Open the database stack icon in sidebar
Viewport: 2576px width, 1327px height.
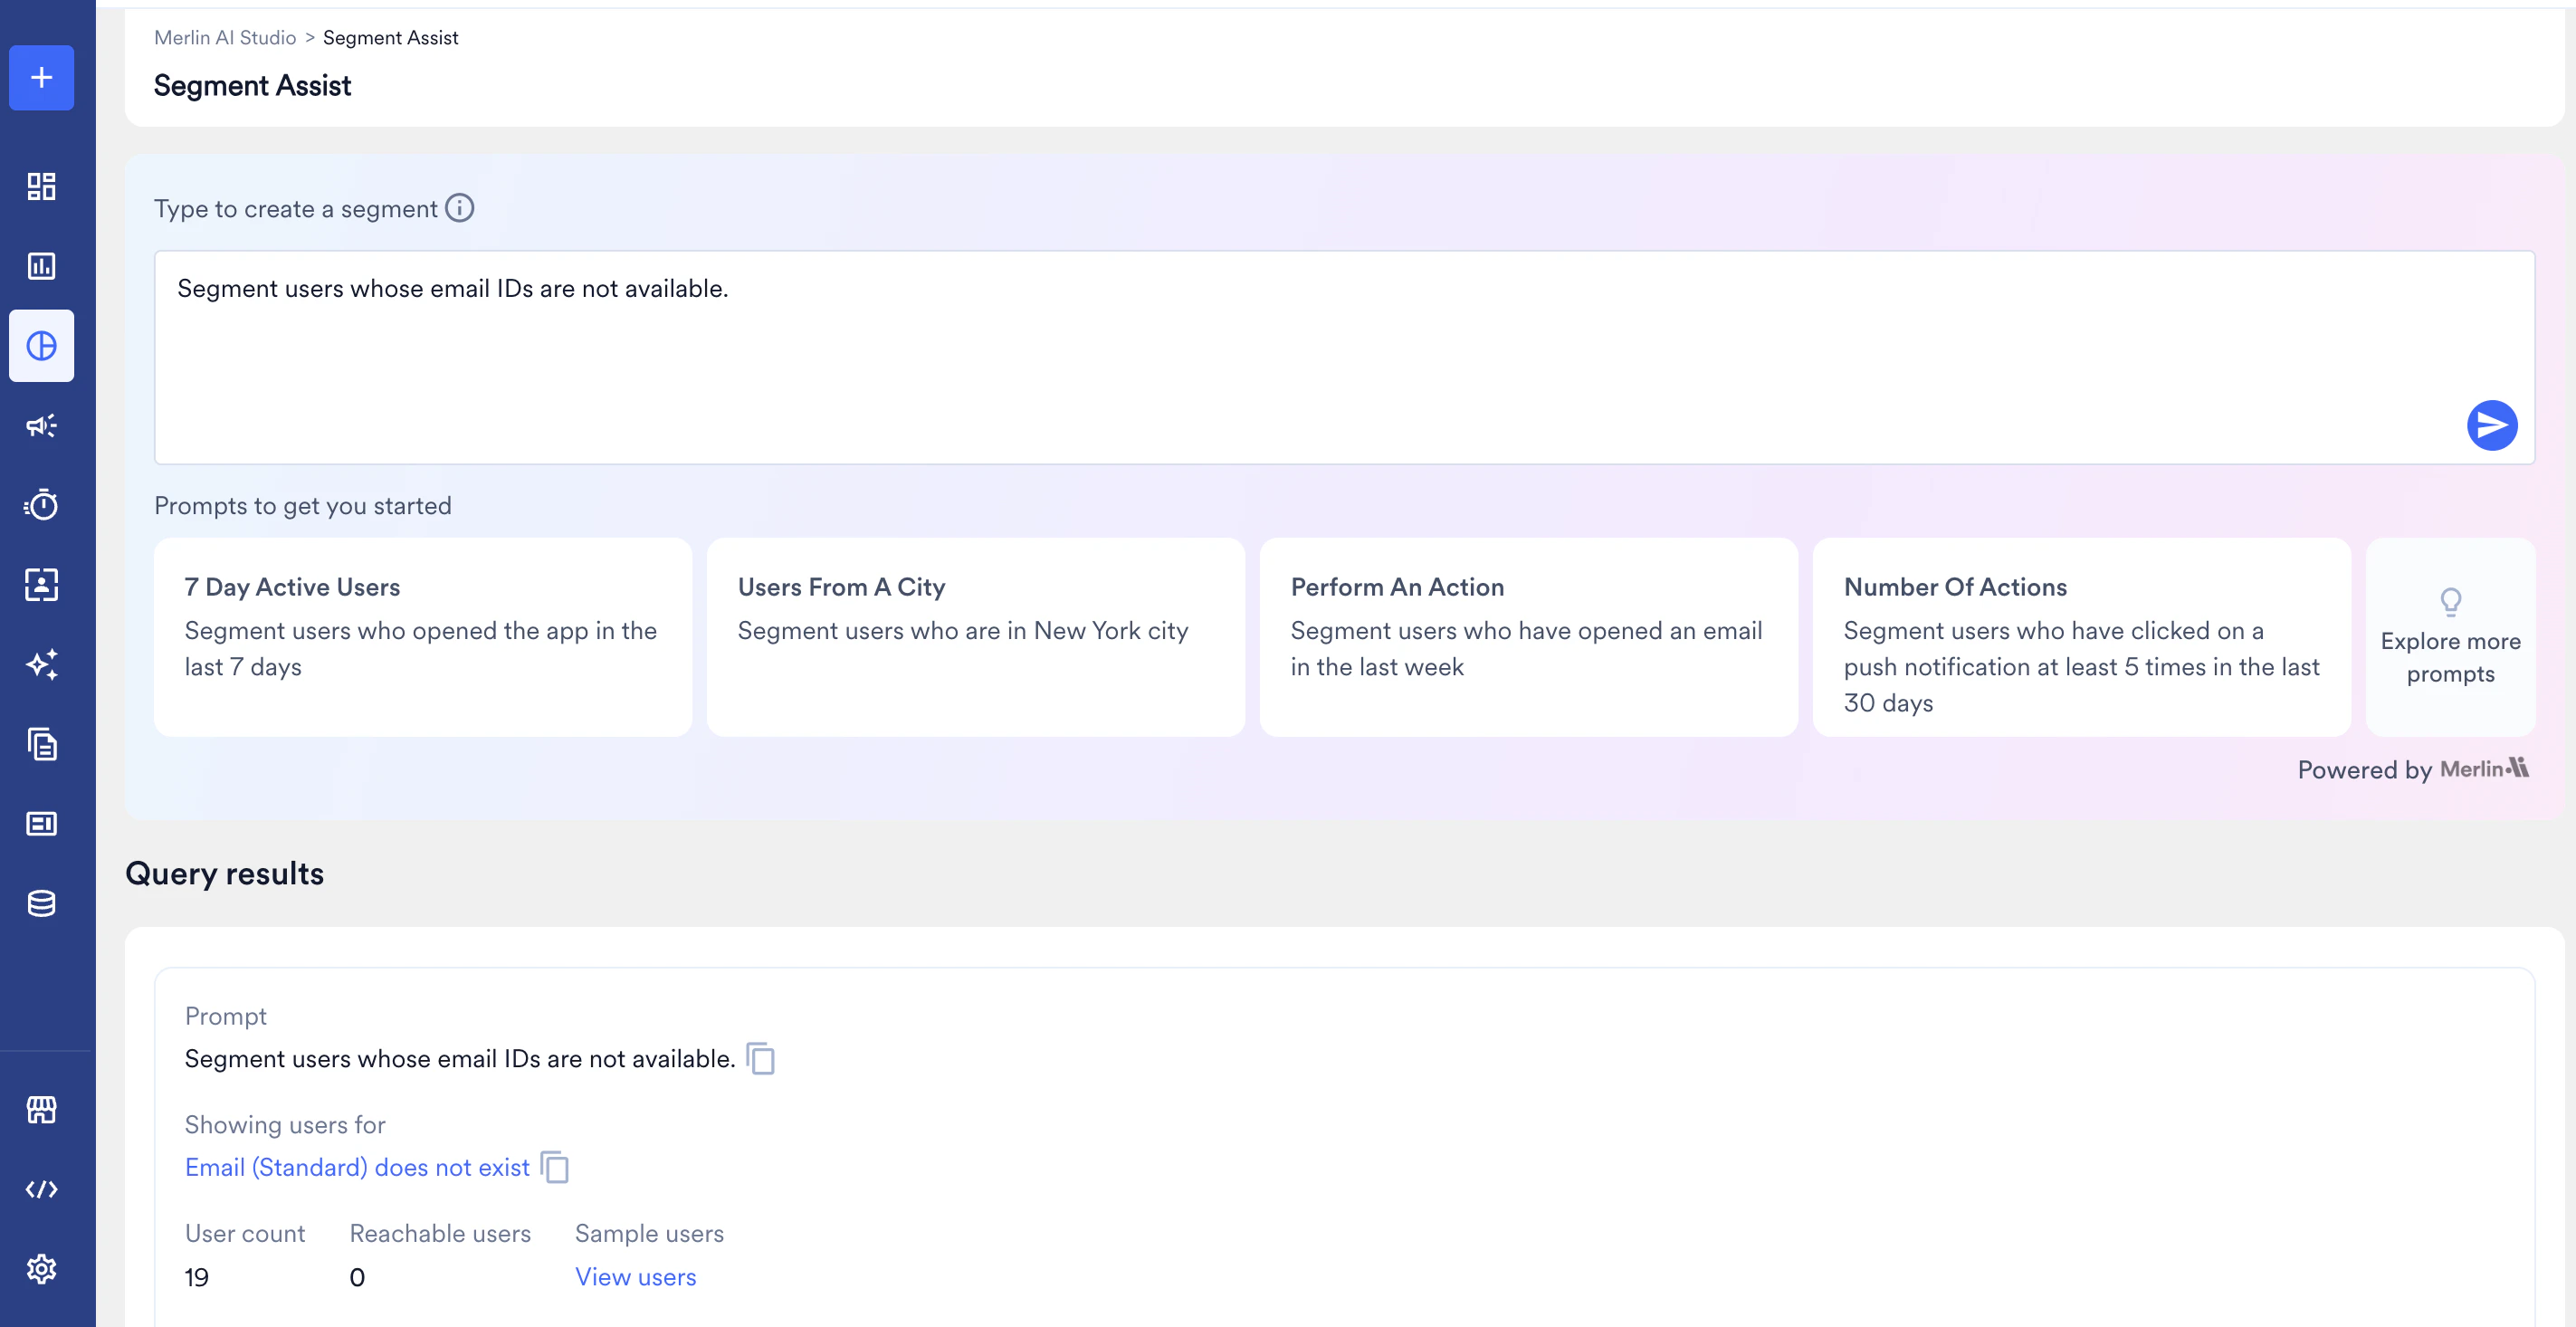point(41,903)
